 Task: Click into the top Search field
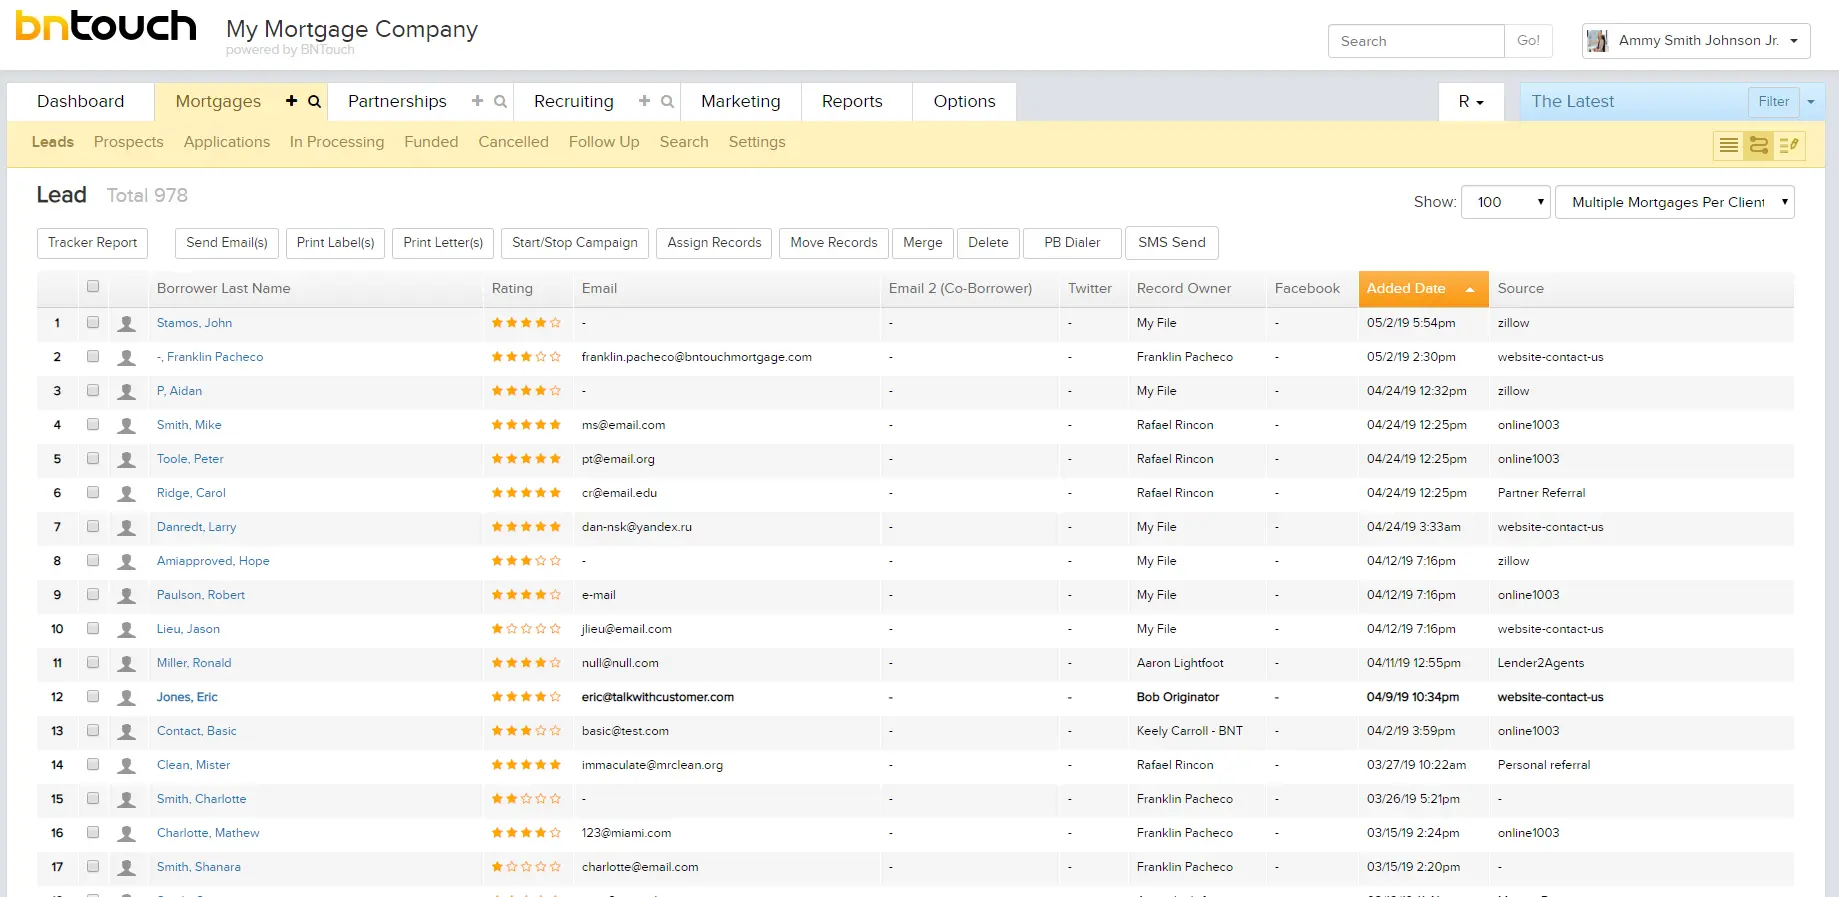click(1416, 41)
